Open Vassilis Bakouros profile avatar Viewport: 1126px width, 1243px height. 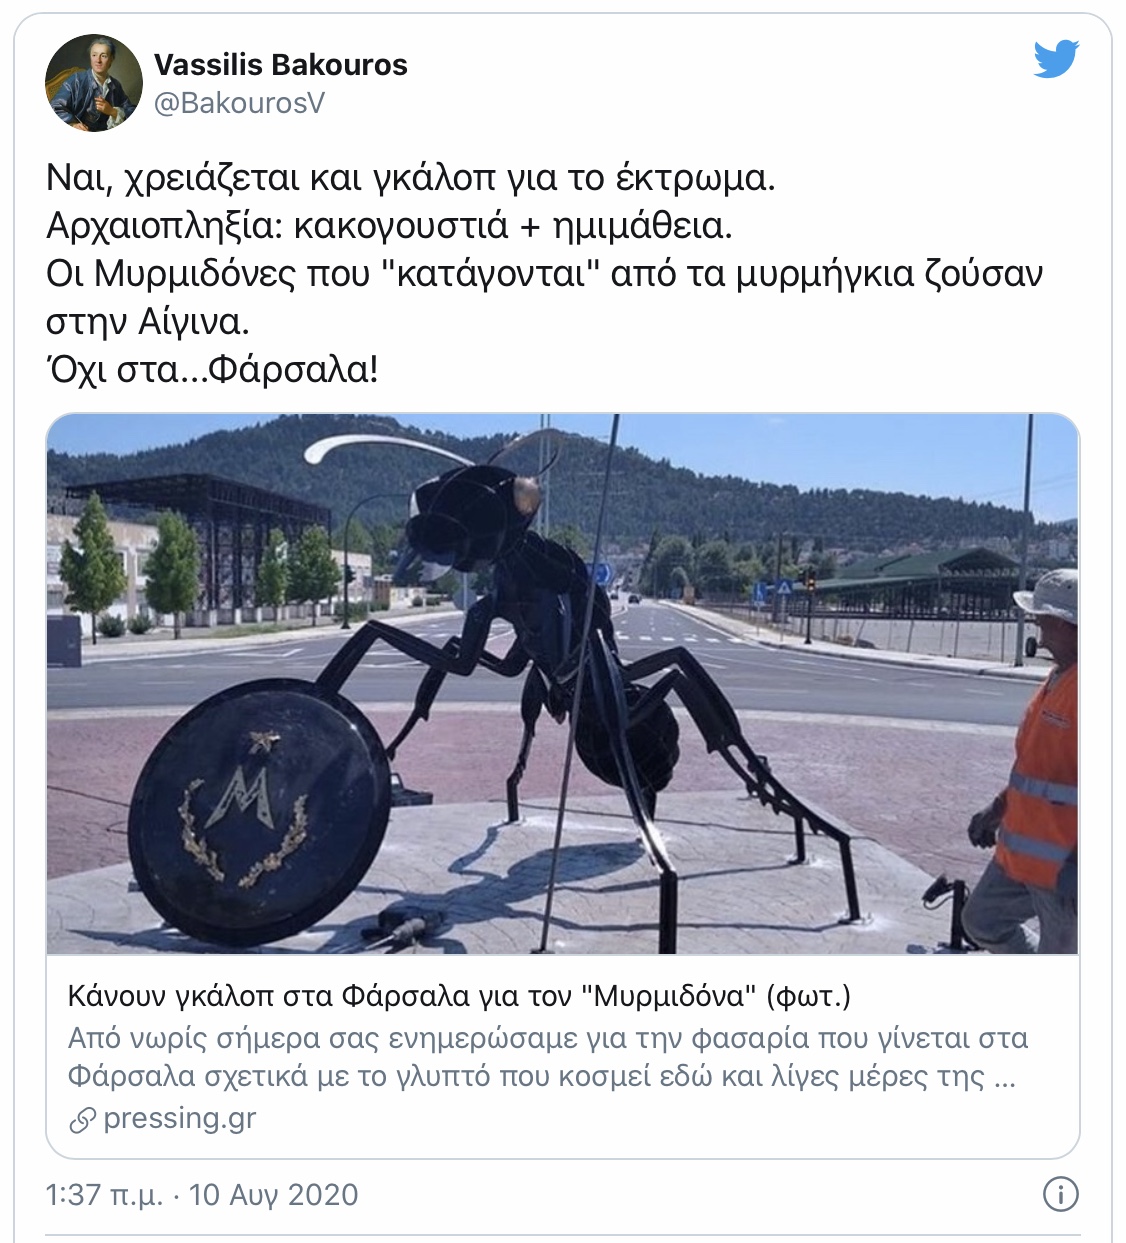(94, 83)
